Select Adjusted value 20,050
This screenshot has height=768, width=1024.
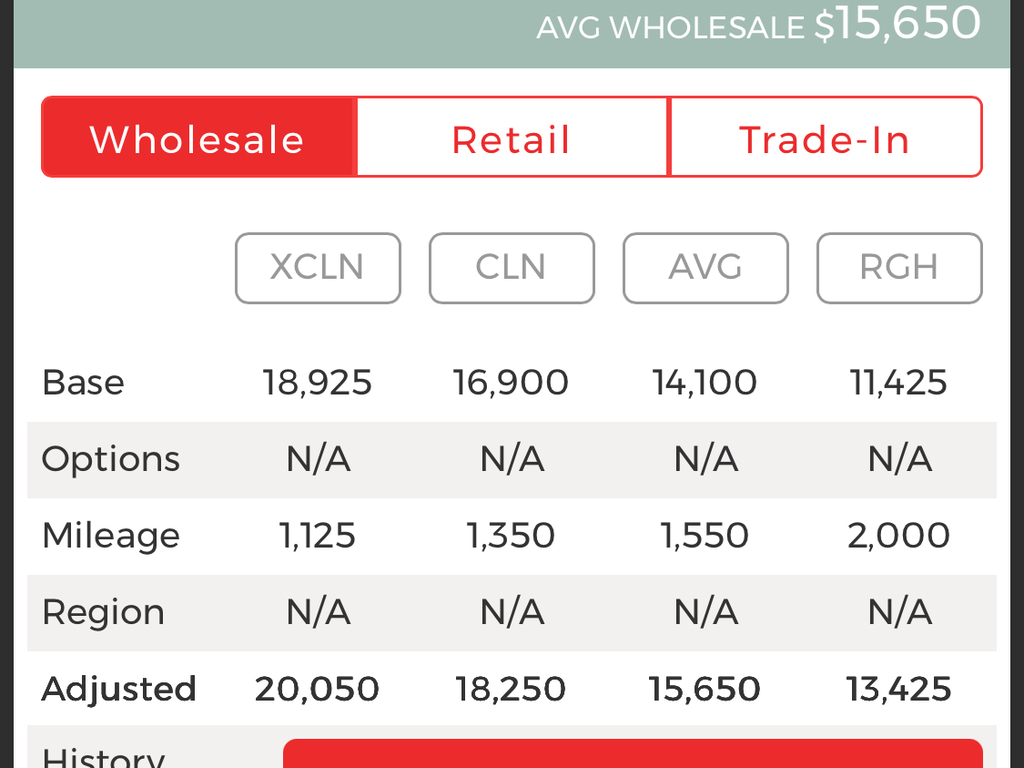[317, 689]
